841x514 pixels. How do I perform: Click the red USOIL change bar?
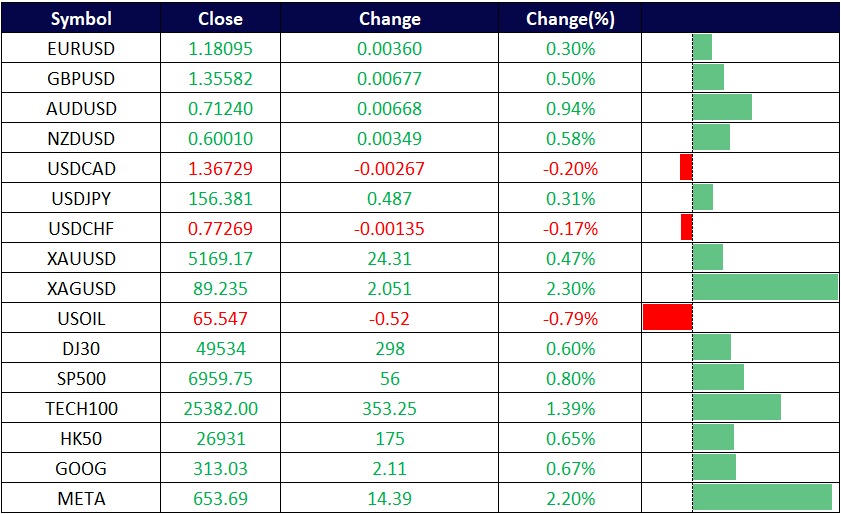[x=667, y=317]
